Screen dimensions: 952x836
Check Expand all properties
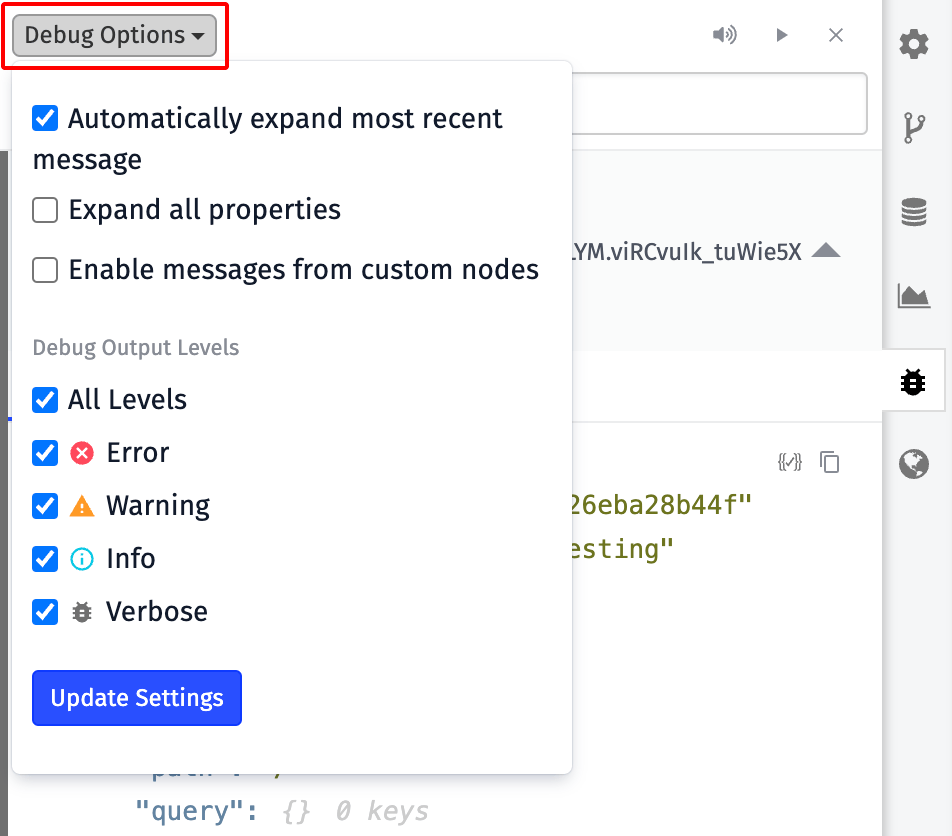45,210
